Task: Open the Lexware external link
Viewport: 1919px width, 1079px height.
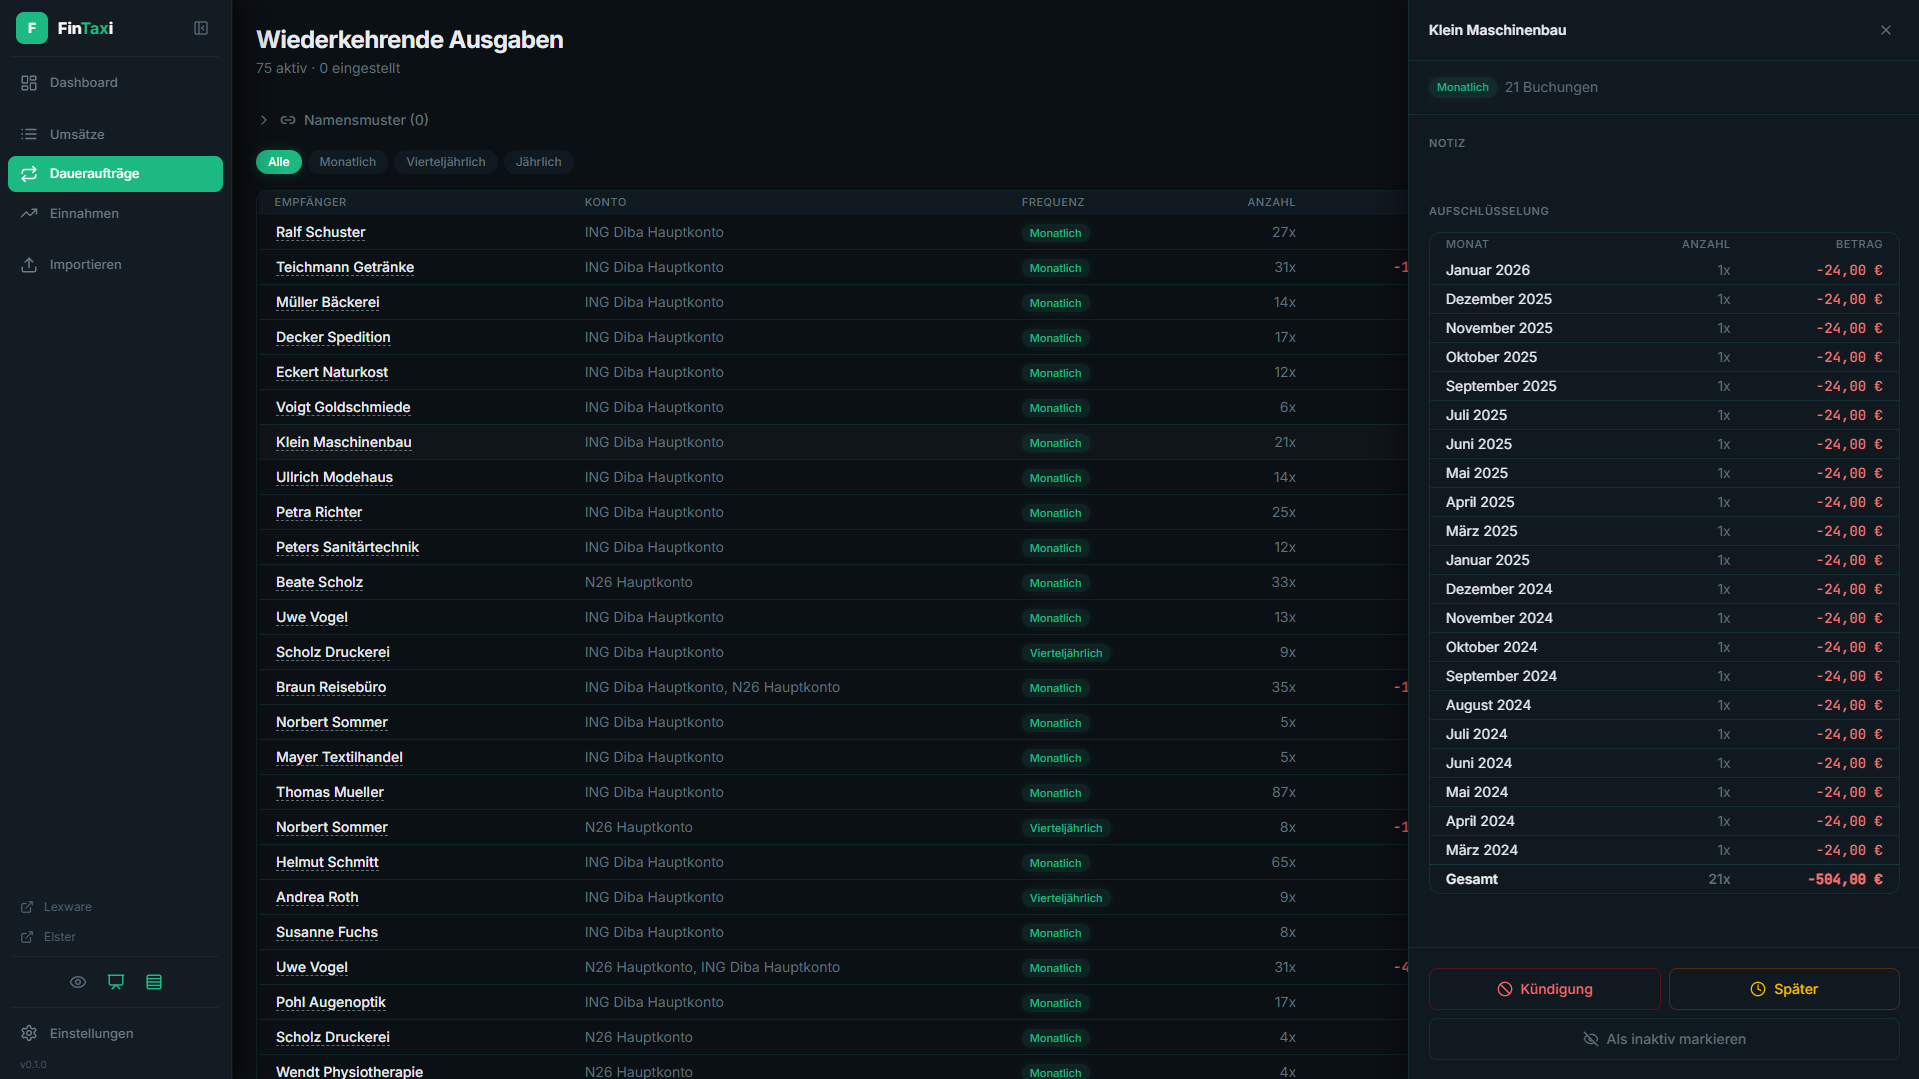Action: pyautogui.click(x=67, y=907)
